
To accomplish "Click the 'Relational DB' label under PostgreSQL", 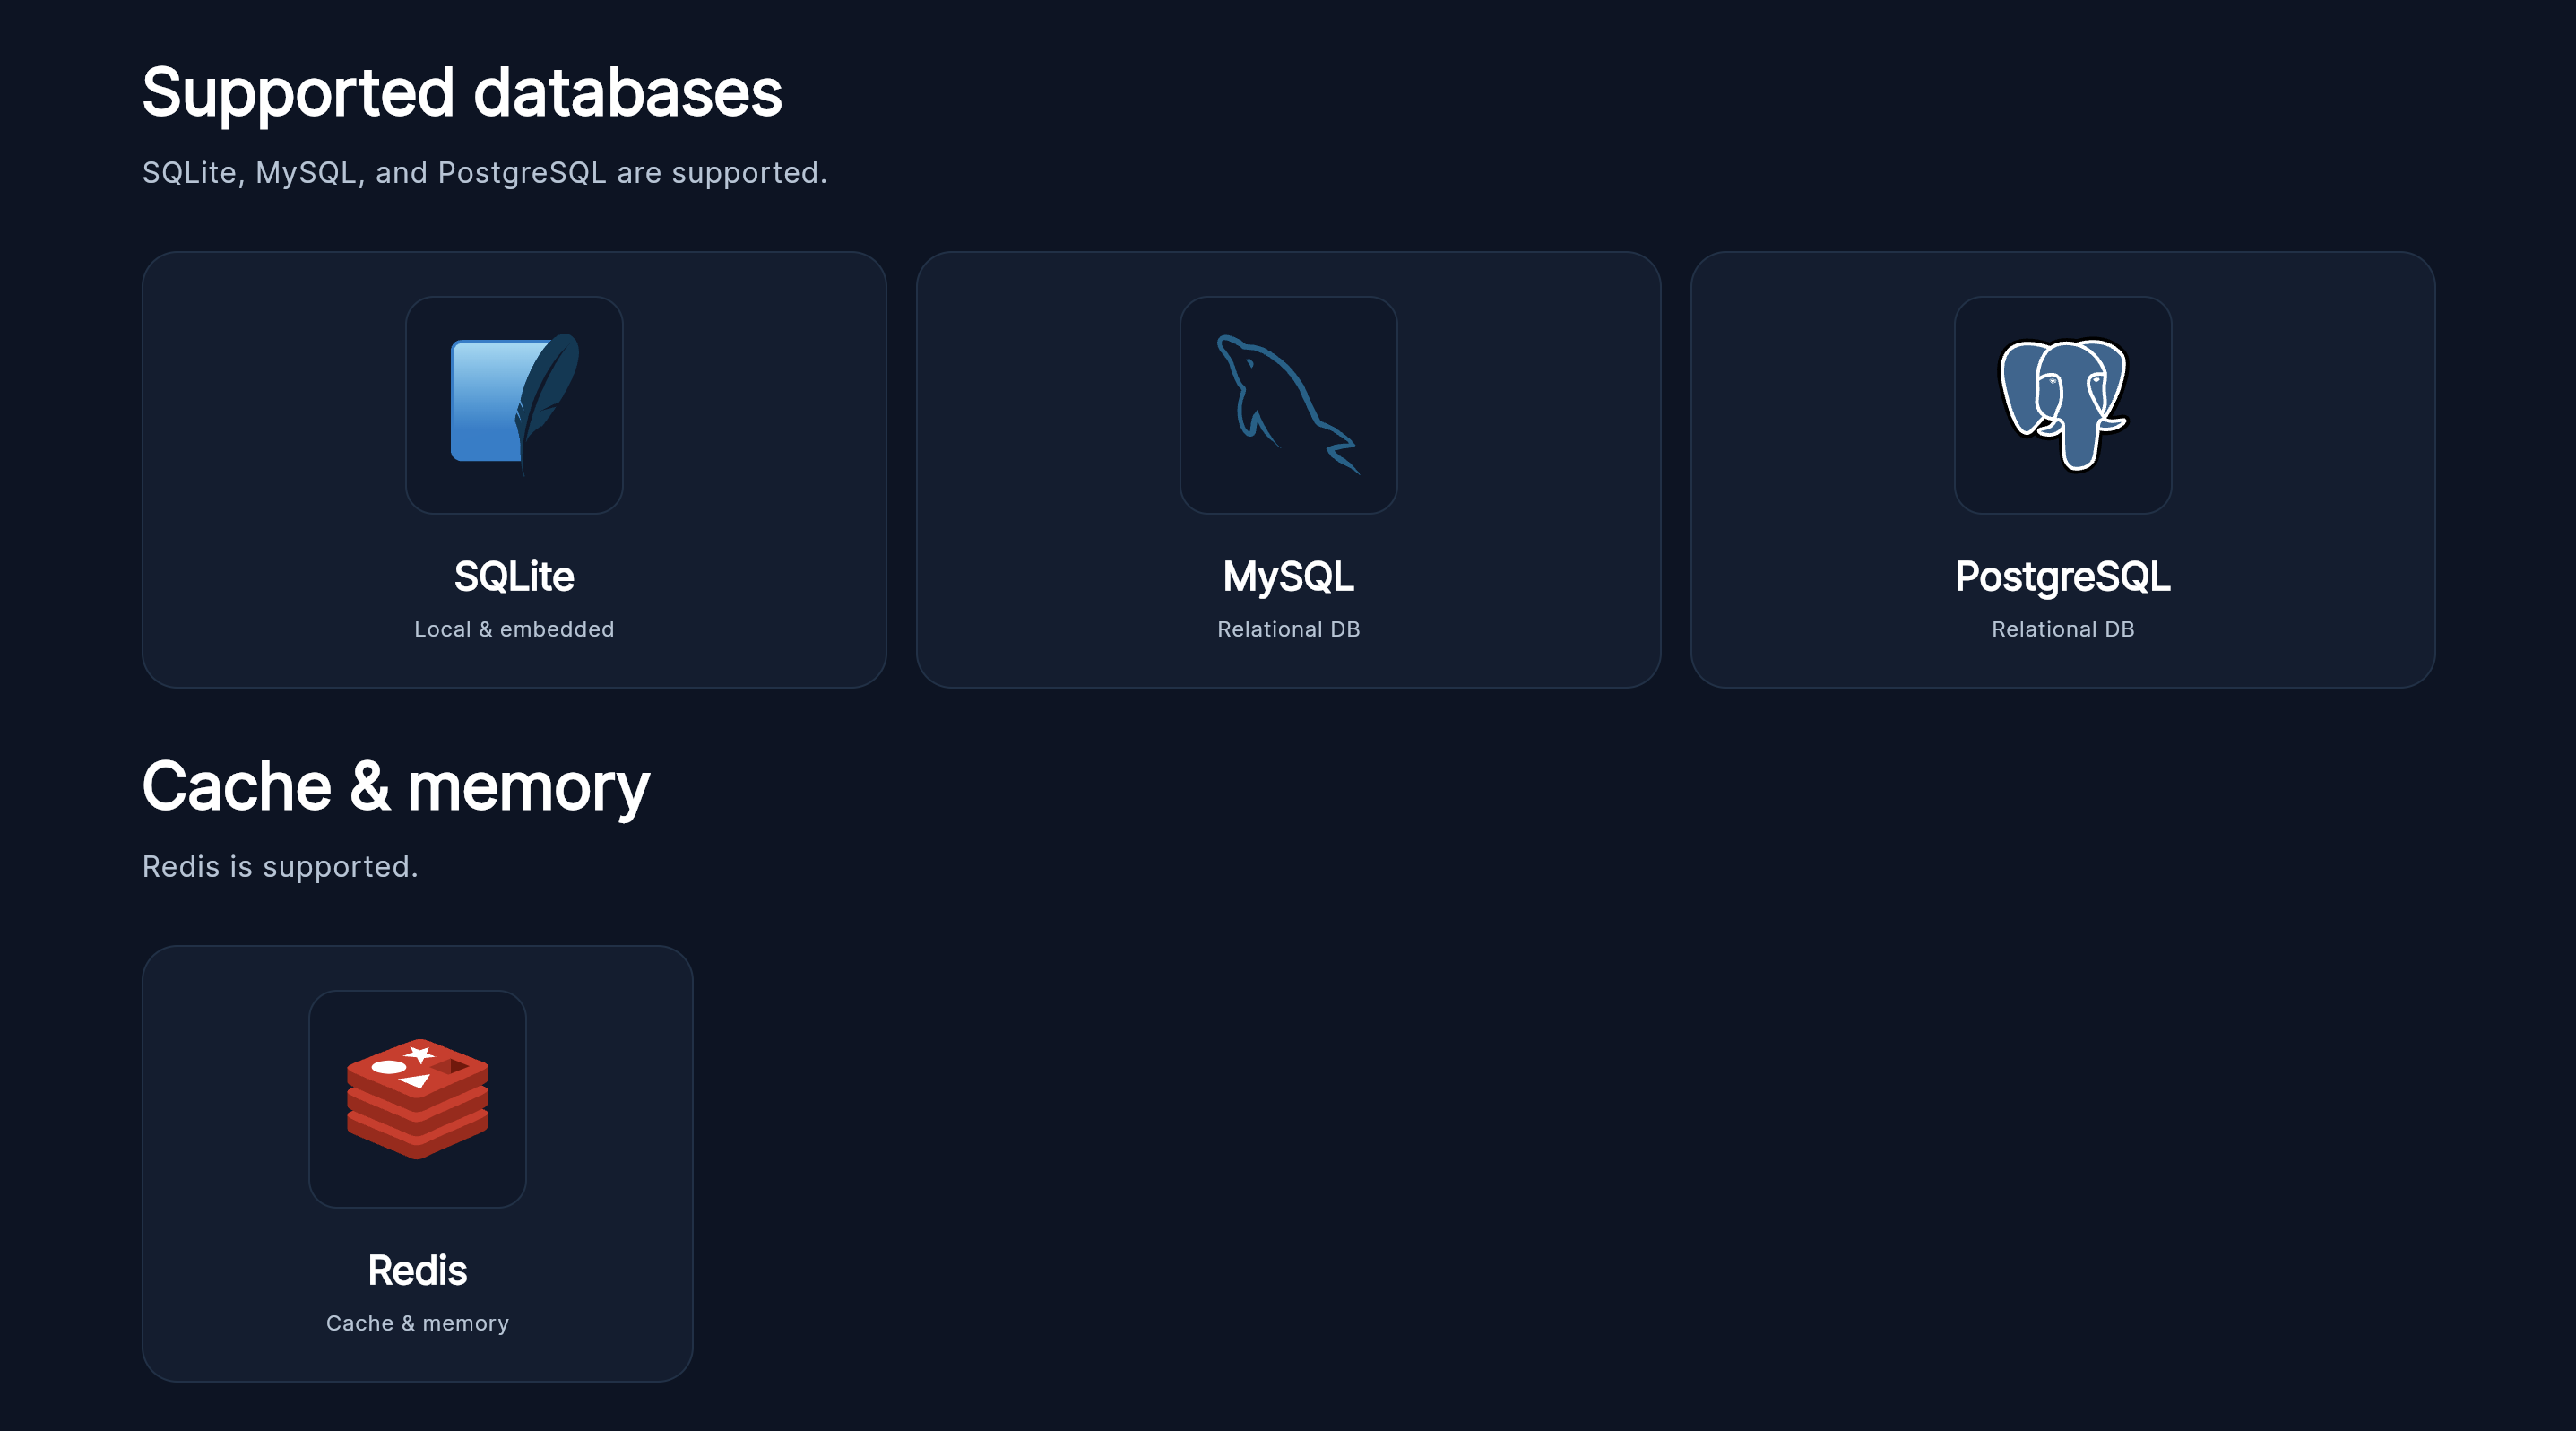I will point(2062,629).
